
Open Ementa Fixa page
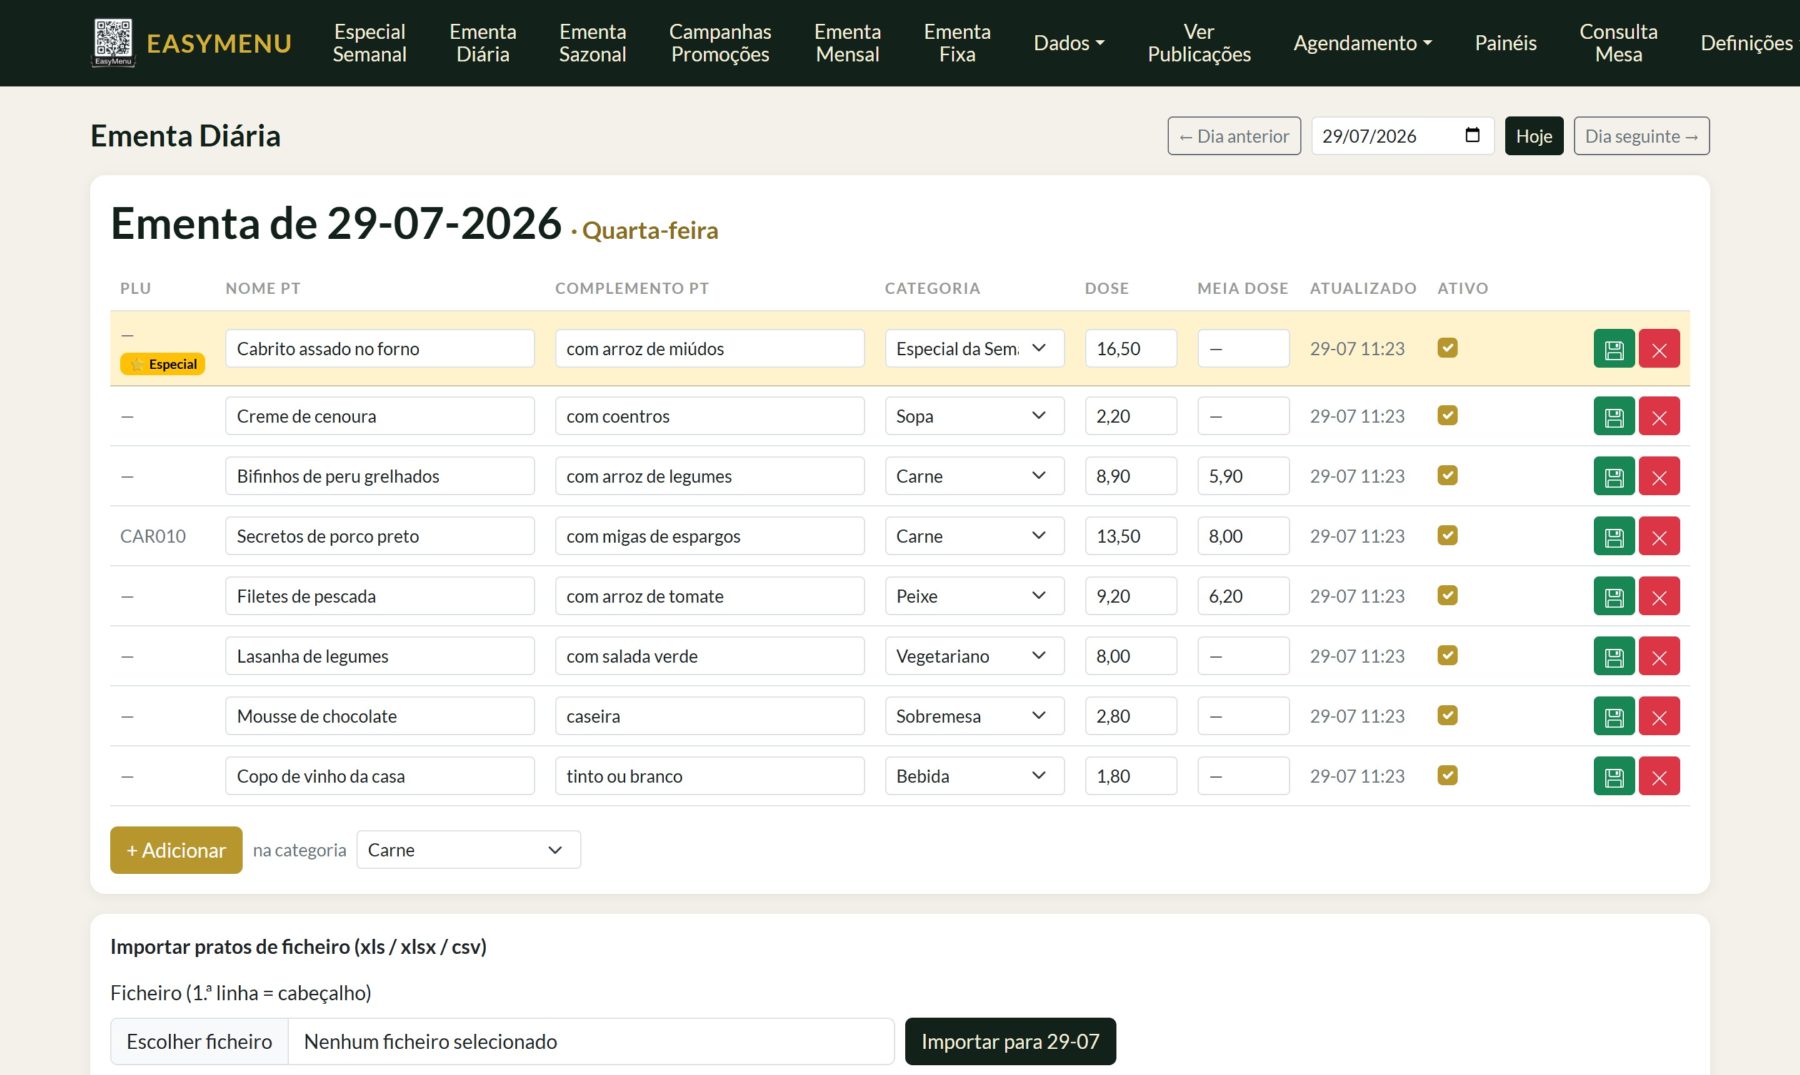957,43
